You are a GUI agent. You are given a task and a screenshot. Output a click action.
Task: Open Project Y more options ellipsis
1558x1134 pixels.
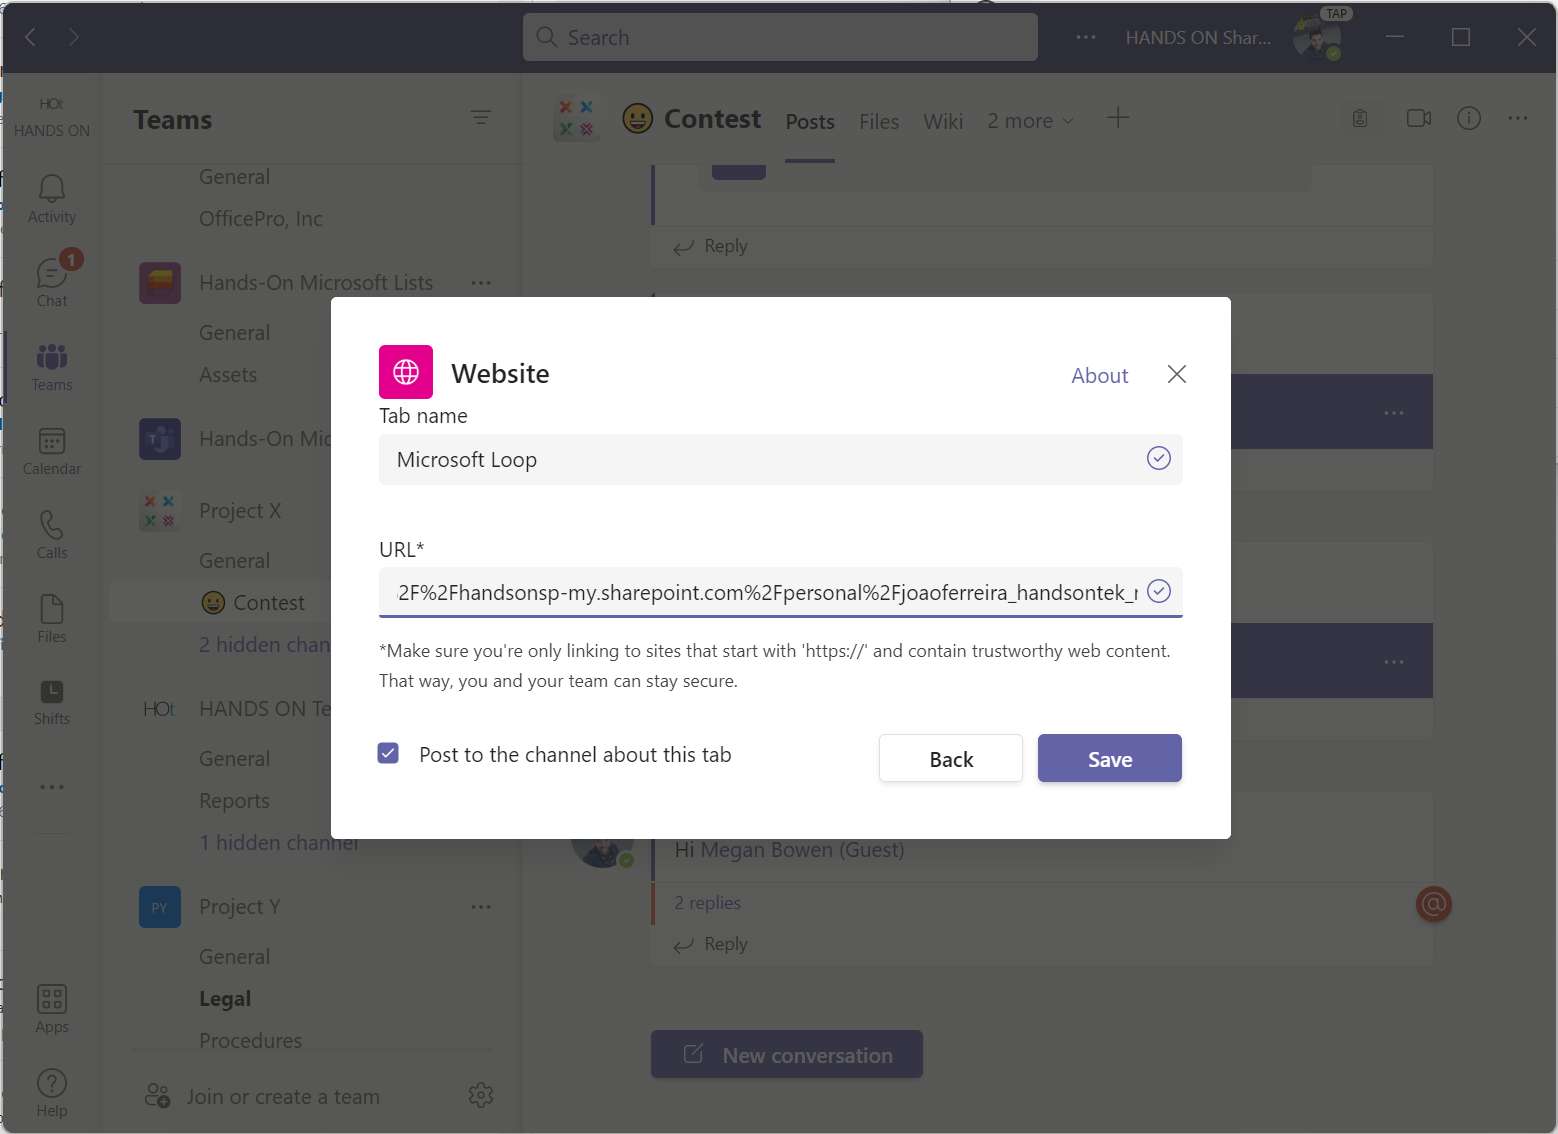(x=481, y=907)
